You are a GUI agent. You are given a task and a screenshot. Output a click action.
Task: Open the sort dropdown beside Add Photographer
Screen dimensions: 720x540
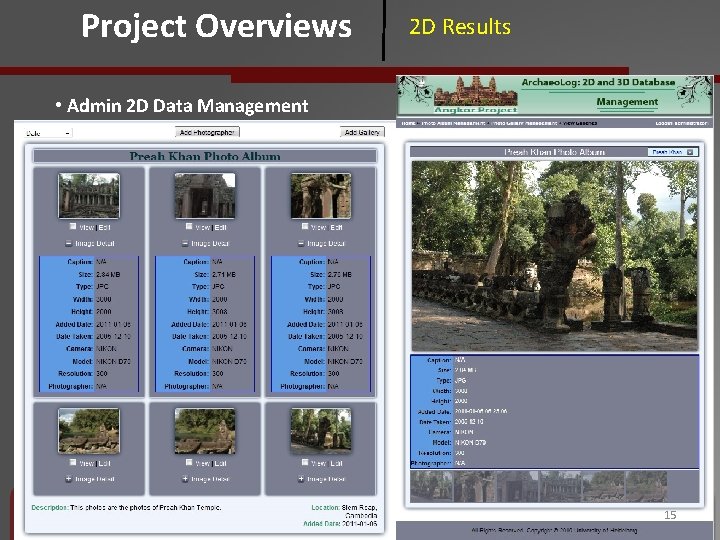[x=48, y=133]
